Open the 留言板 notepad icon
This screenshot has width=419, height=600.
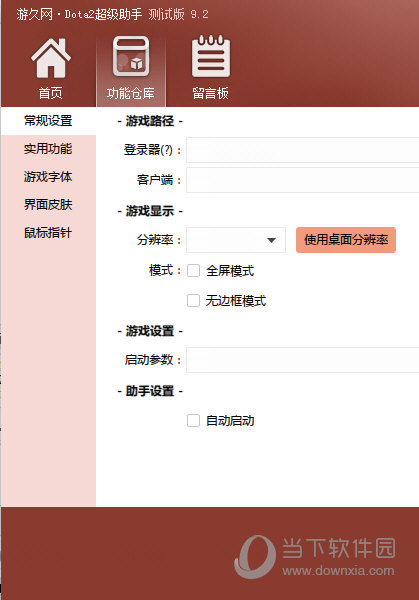tap(211, 56)
